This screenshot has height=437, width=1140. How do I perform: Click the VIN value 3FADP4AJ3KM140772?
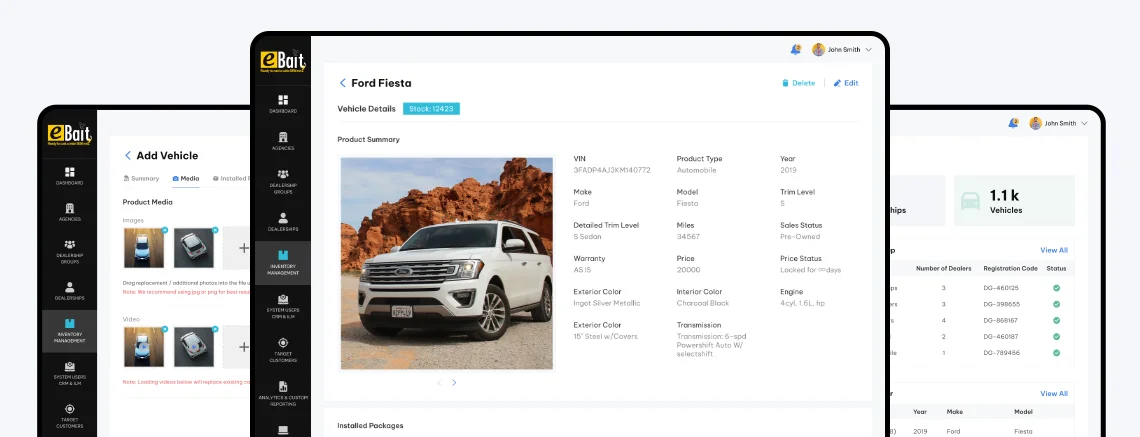[611, 170]
